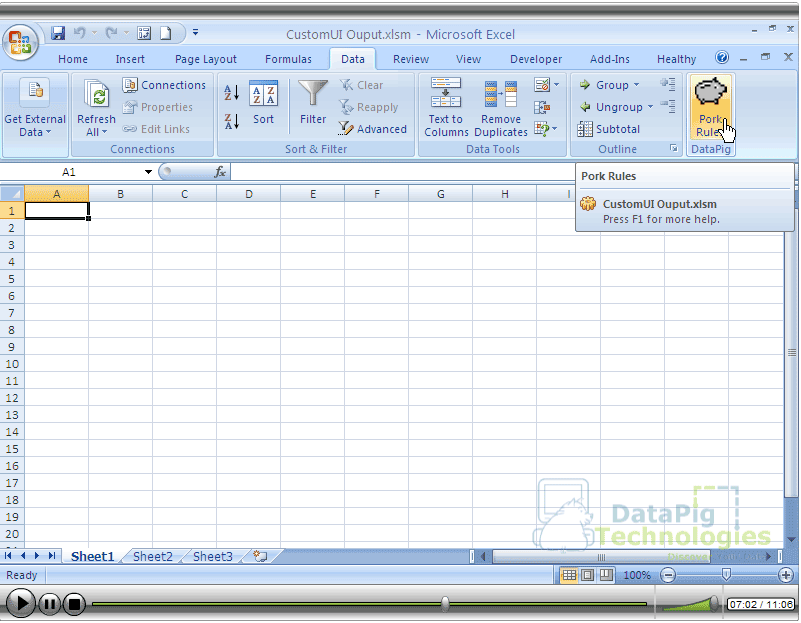Expand the Group dropdown arrow

pos(637,85)
